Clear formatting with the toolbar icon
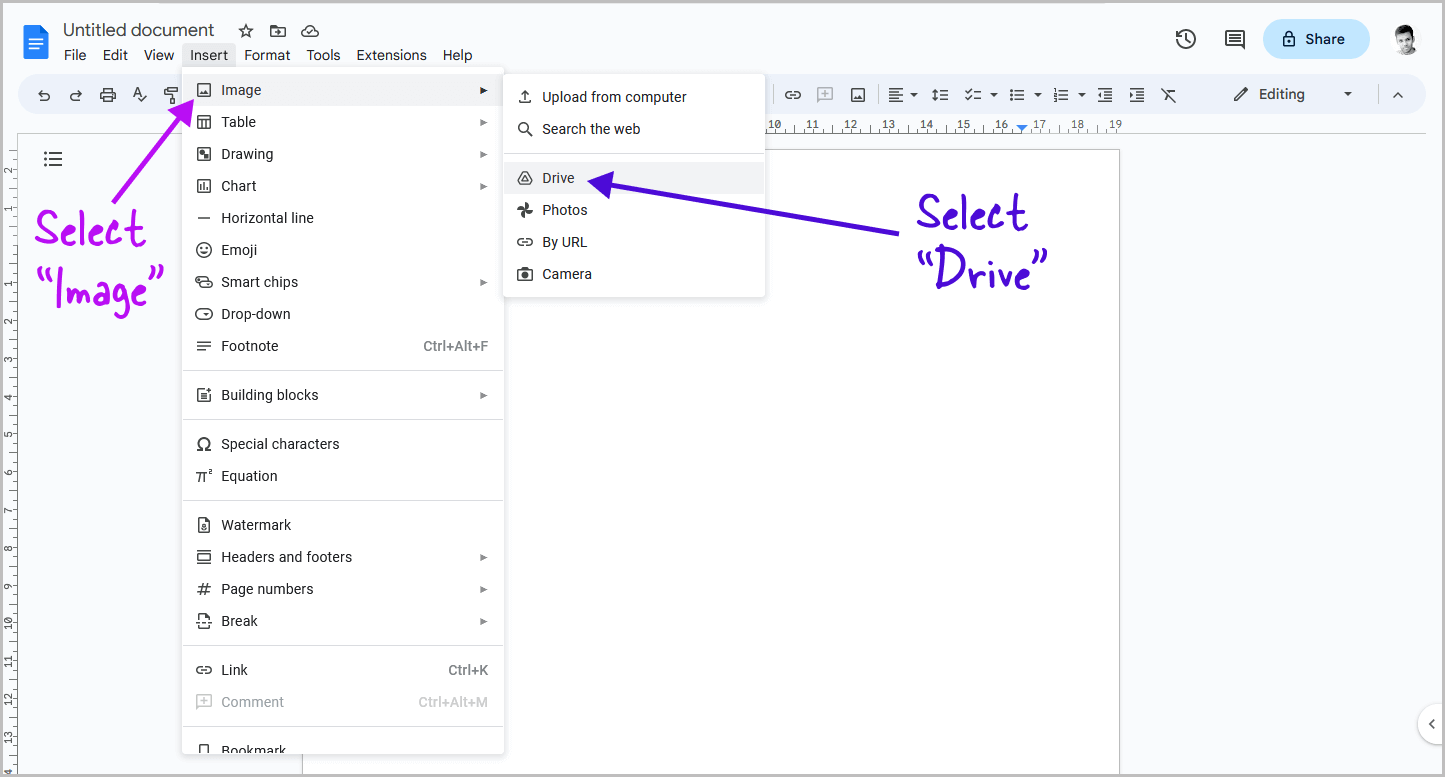 pos(1168,94)
